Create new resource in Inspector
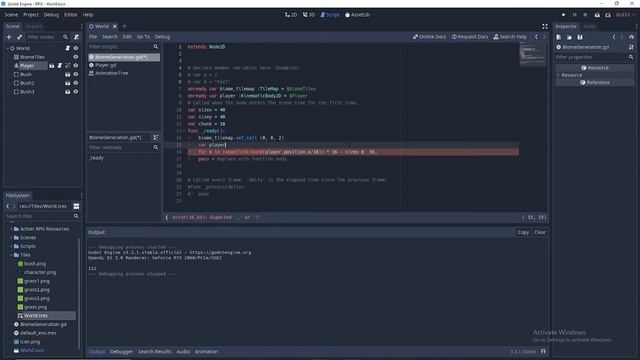 coord(559,37)
